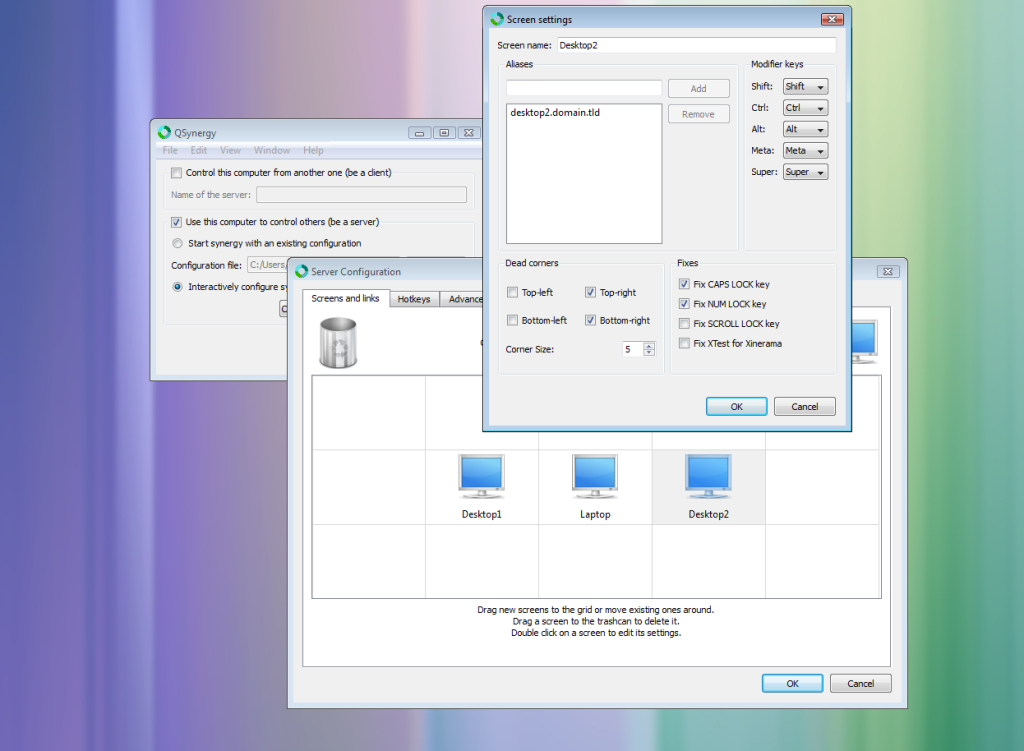This screenshot has width=1024, height=751.
Task: Click the Synergy logo in Screen settings title
Action: point(497,19)
